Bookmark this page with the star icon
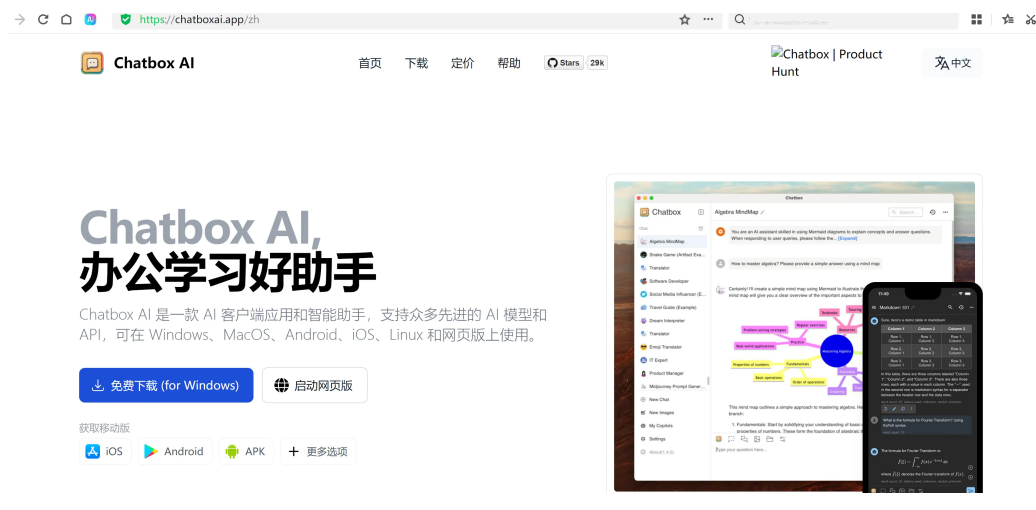 pos(685,19)
